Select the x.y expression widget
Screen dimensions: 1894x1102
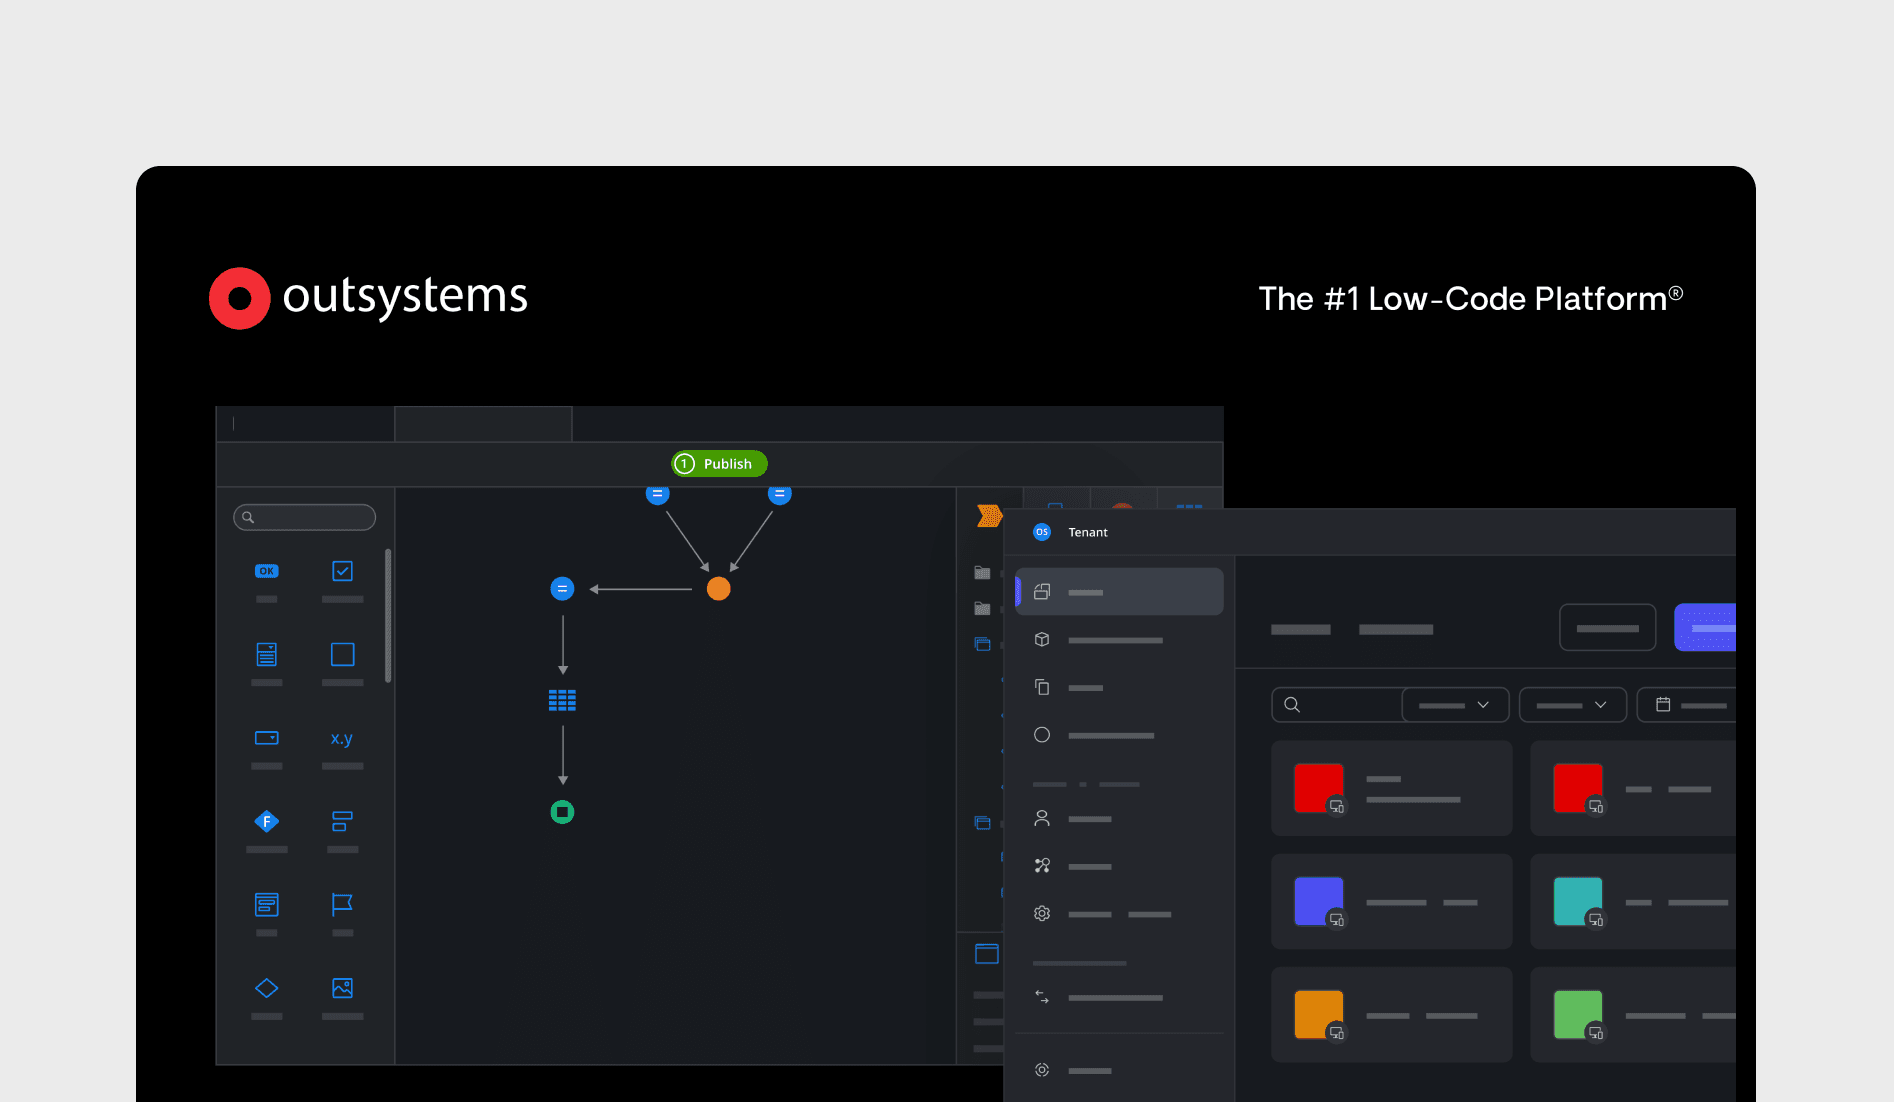pos(342,738)
